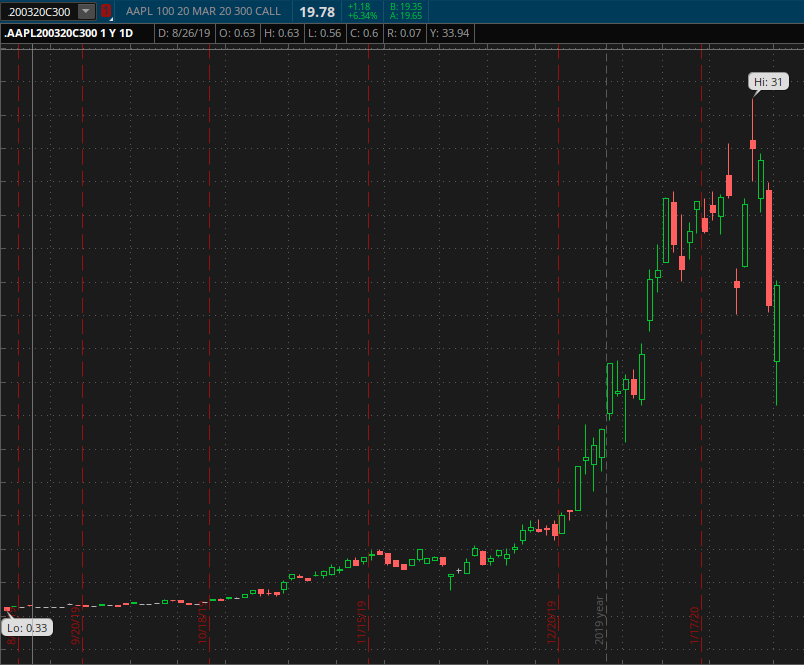804x665 pixels.
Task: Click the 1/17/20 expiration date marker
Action: click(x=695, y=626)
